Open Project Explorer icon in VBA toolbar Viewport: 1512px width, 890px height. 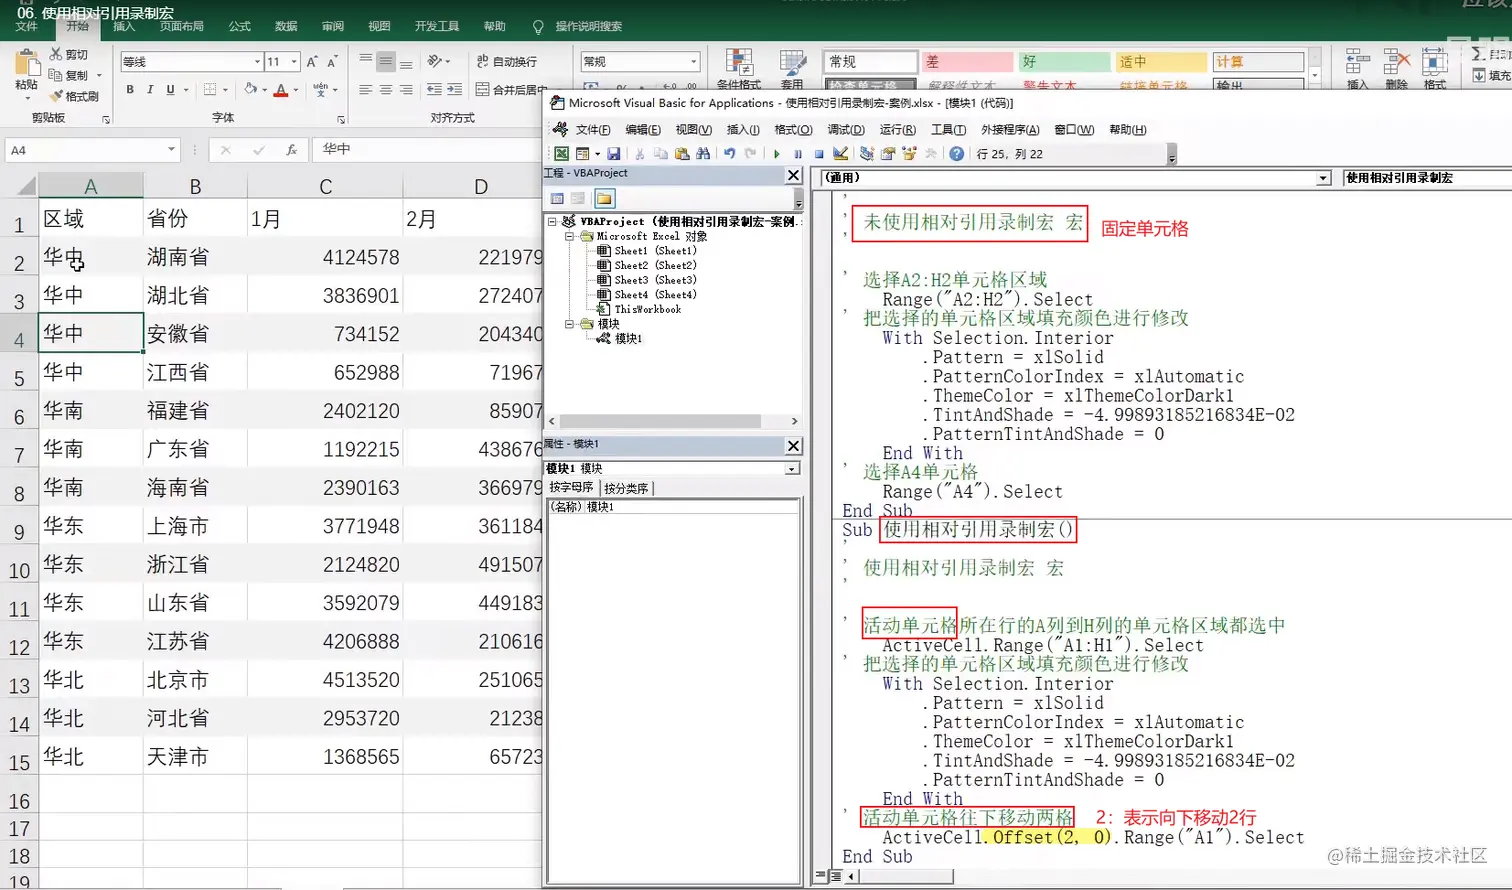(867, 154)
